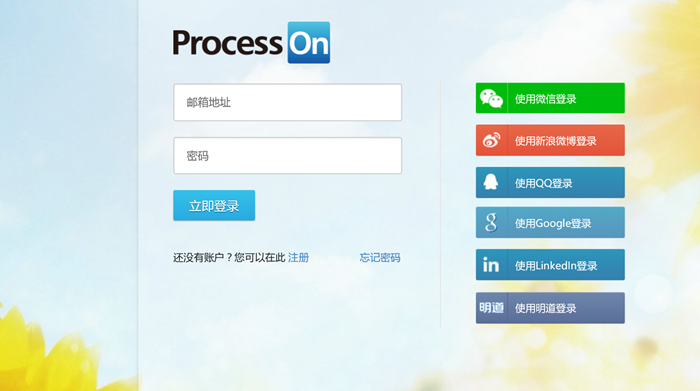The height and width of the screenshot is (391, 700).
Task: Pick 使用明道登录 text
Action: [546, 308]
